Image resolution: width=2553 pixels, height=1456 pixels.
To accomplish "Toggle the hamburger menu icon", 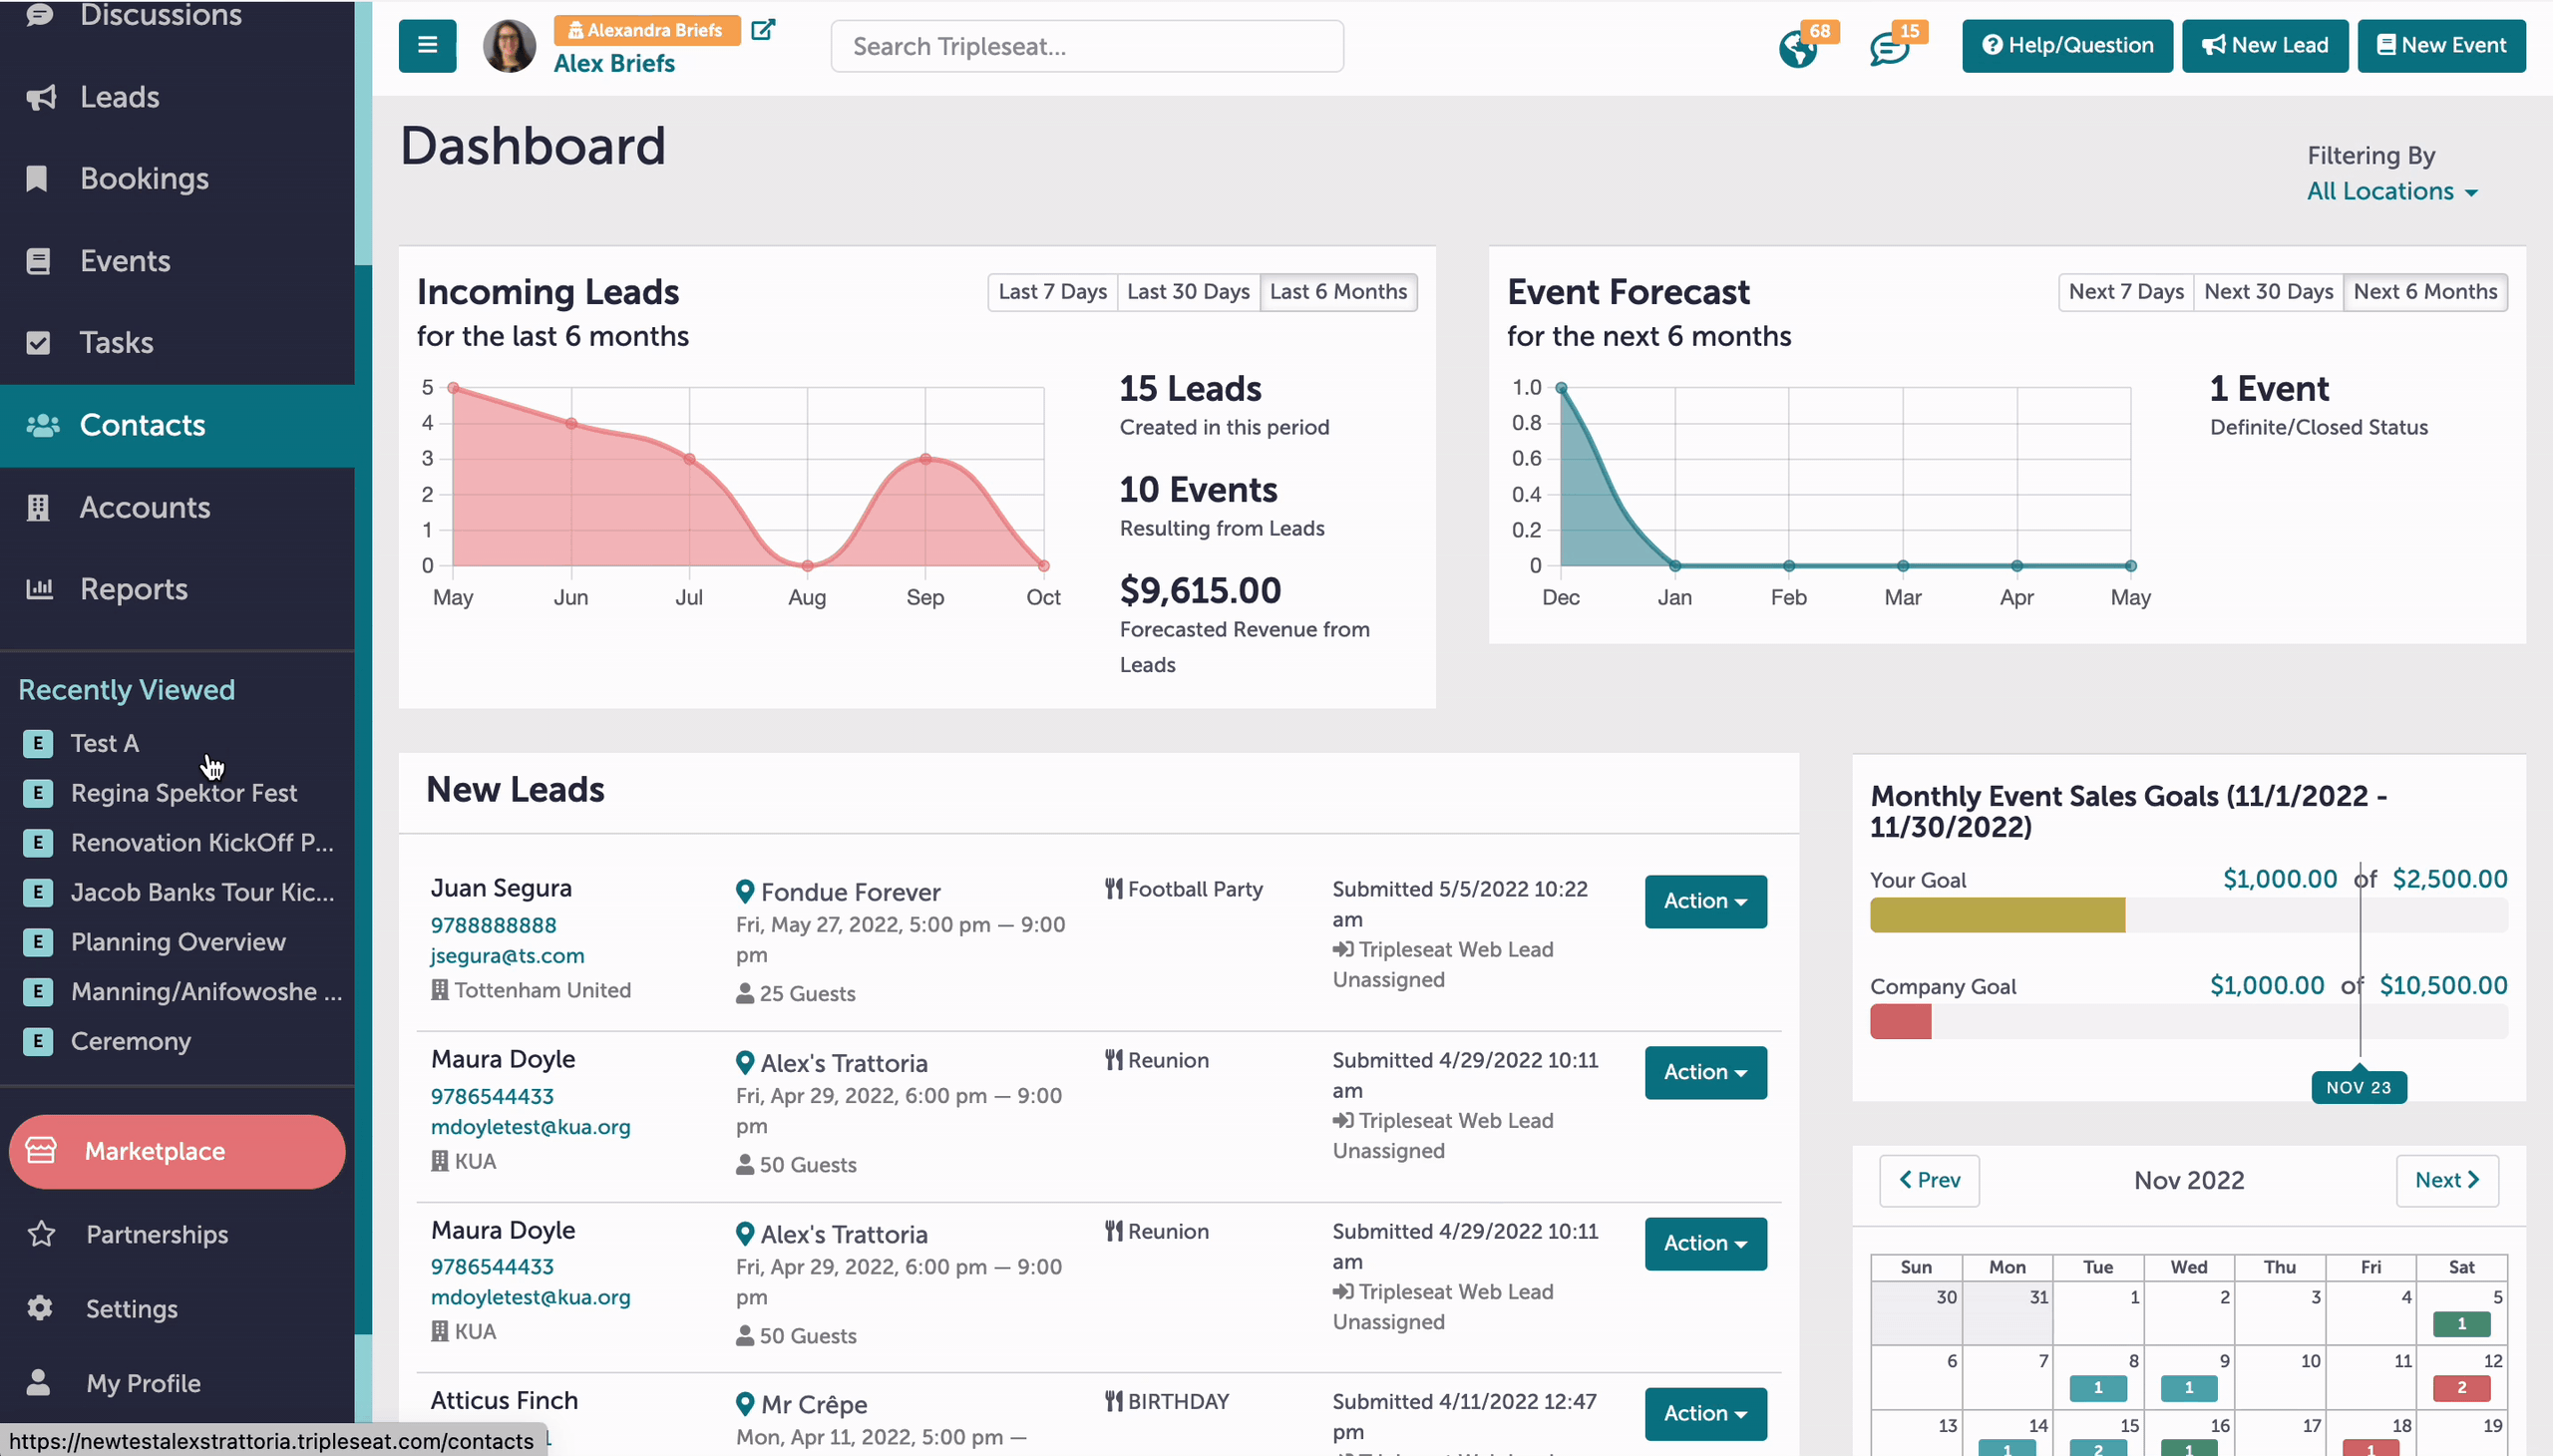I will 427,45.
